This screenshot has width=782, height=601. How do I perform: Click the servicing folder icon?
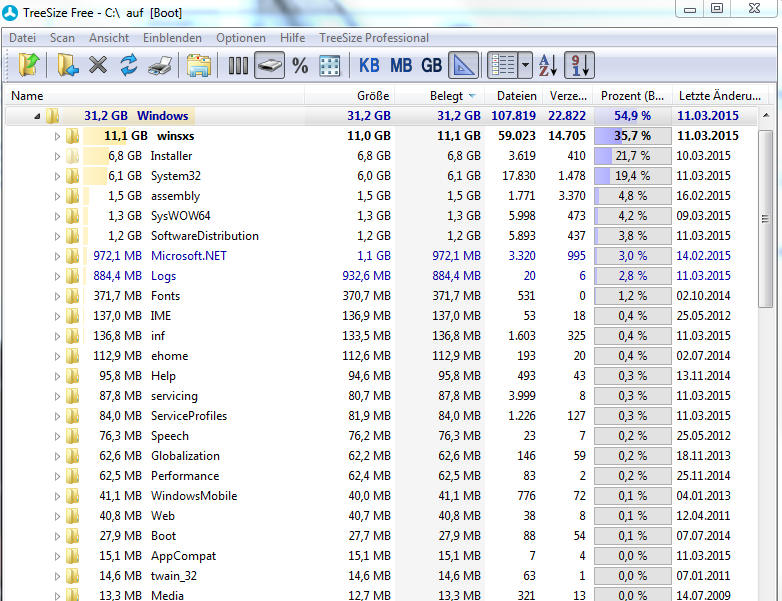(72, 396)
